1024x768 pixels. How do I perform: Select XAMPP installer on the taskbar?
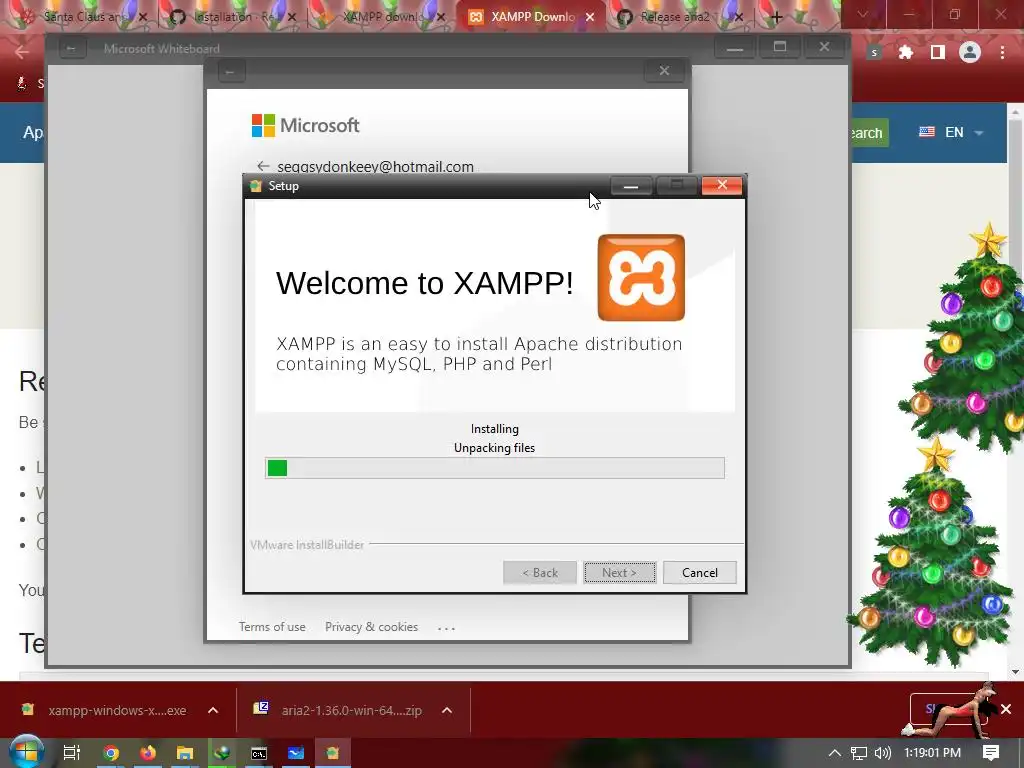[x=333, y=753]
